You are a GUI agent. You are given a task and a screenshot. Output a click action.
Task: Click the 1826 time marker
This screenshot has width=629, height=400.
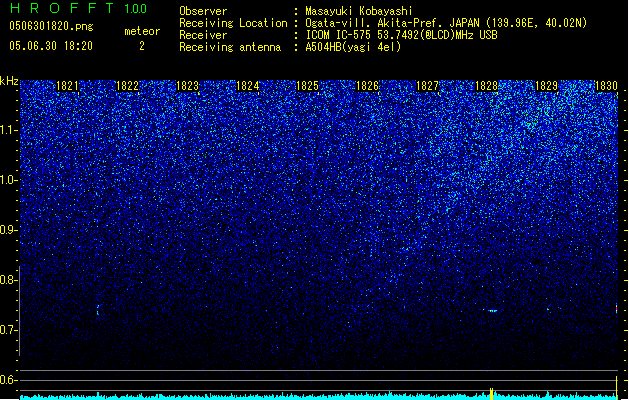tap(367, 86)
